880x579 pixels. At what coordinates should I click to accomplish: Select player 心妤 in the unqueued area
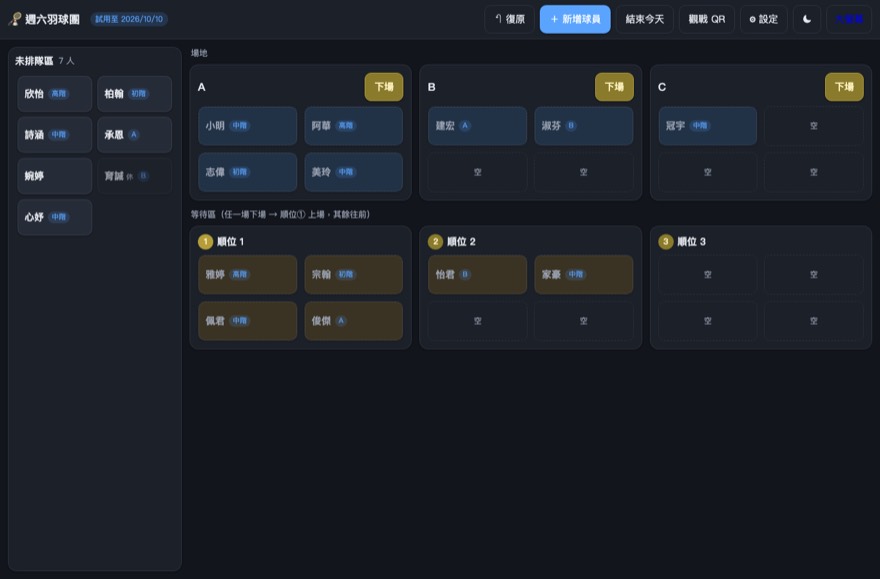tap(54, 217)
